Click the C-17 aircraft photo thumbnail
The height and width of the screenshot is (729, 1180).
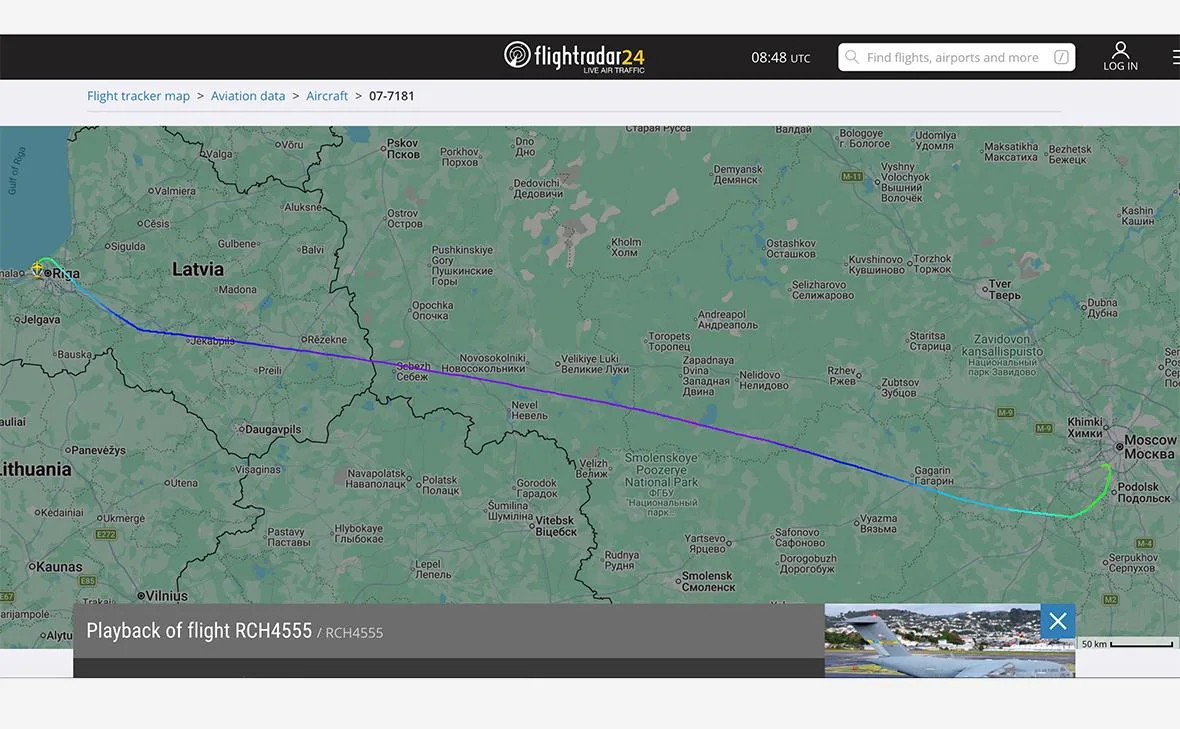point(932,640)
